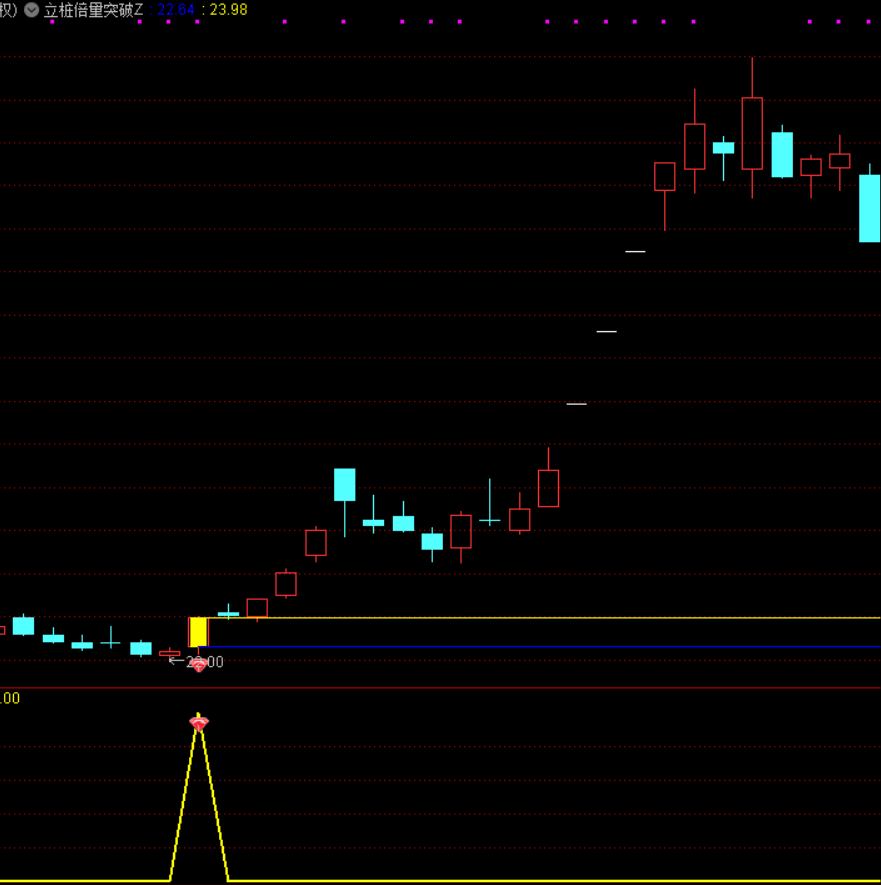881x885 pixels.
Task: Click the 立桩倍量突破Z indicator name
Action: 93,10
